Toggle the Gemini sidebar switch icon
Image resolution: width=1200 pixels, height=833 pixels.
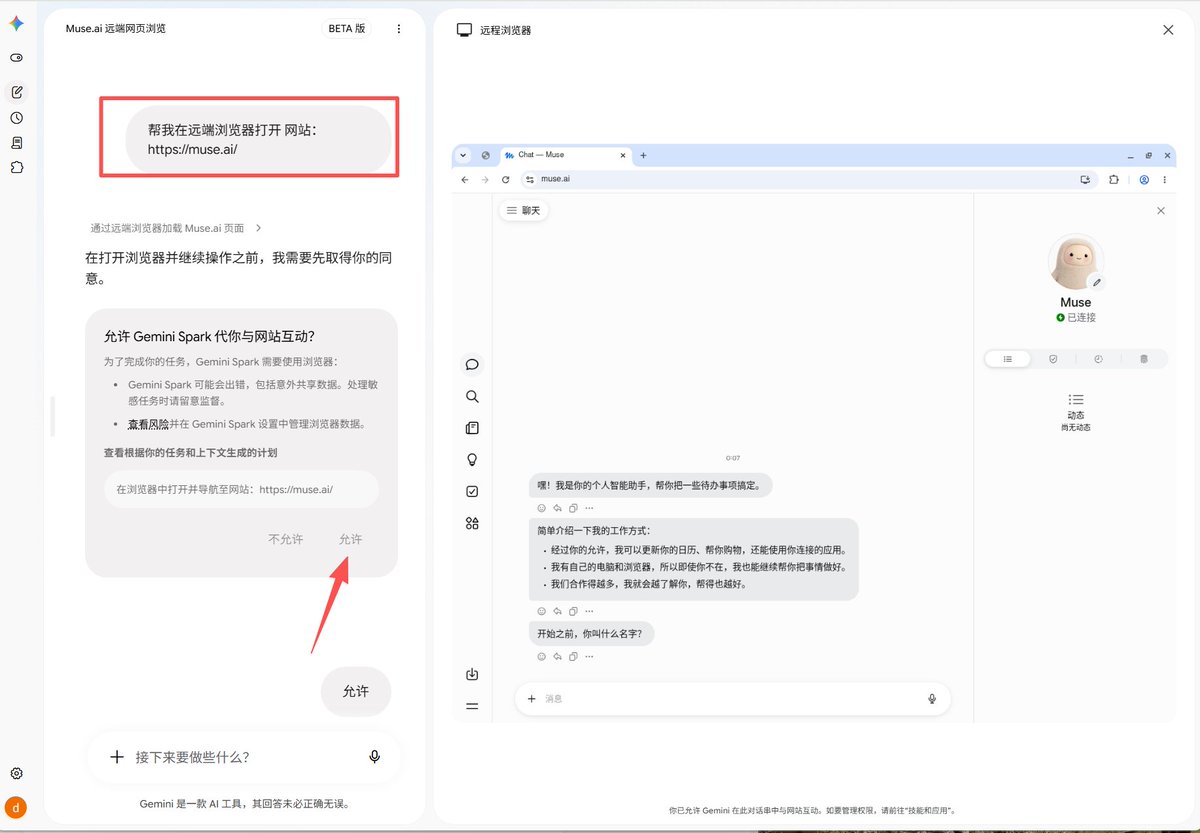point(16,58)
